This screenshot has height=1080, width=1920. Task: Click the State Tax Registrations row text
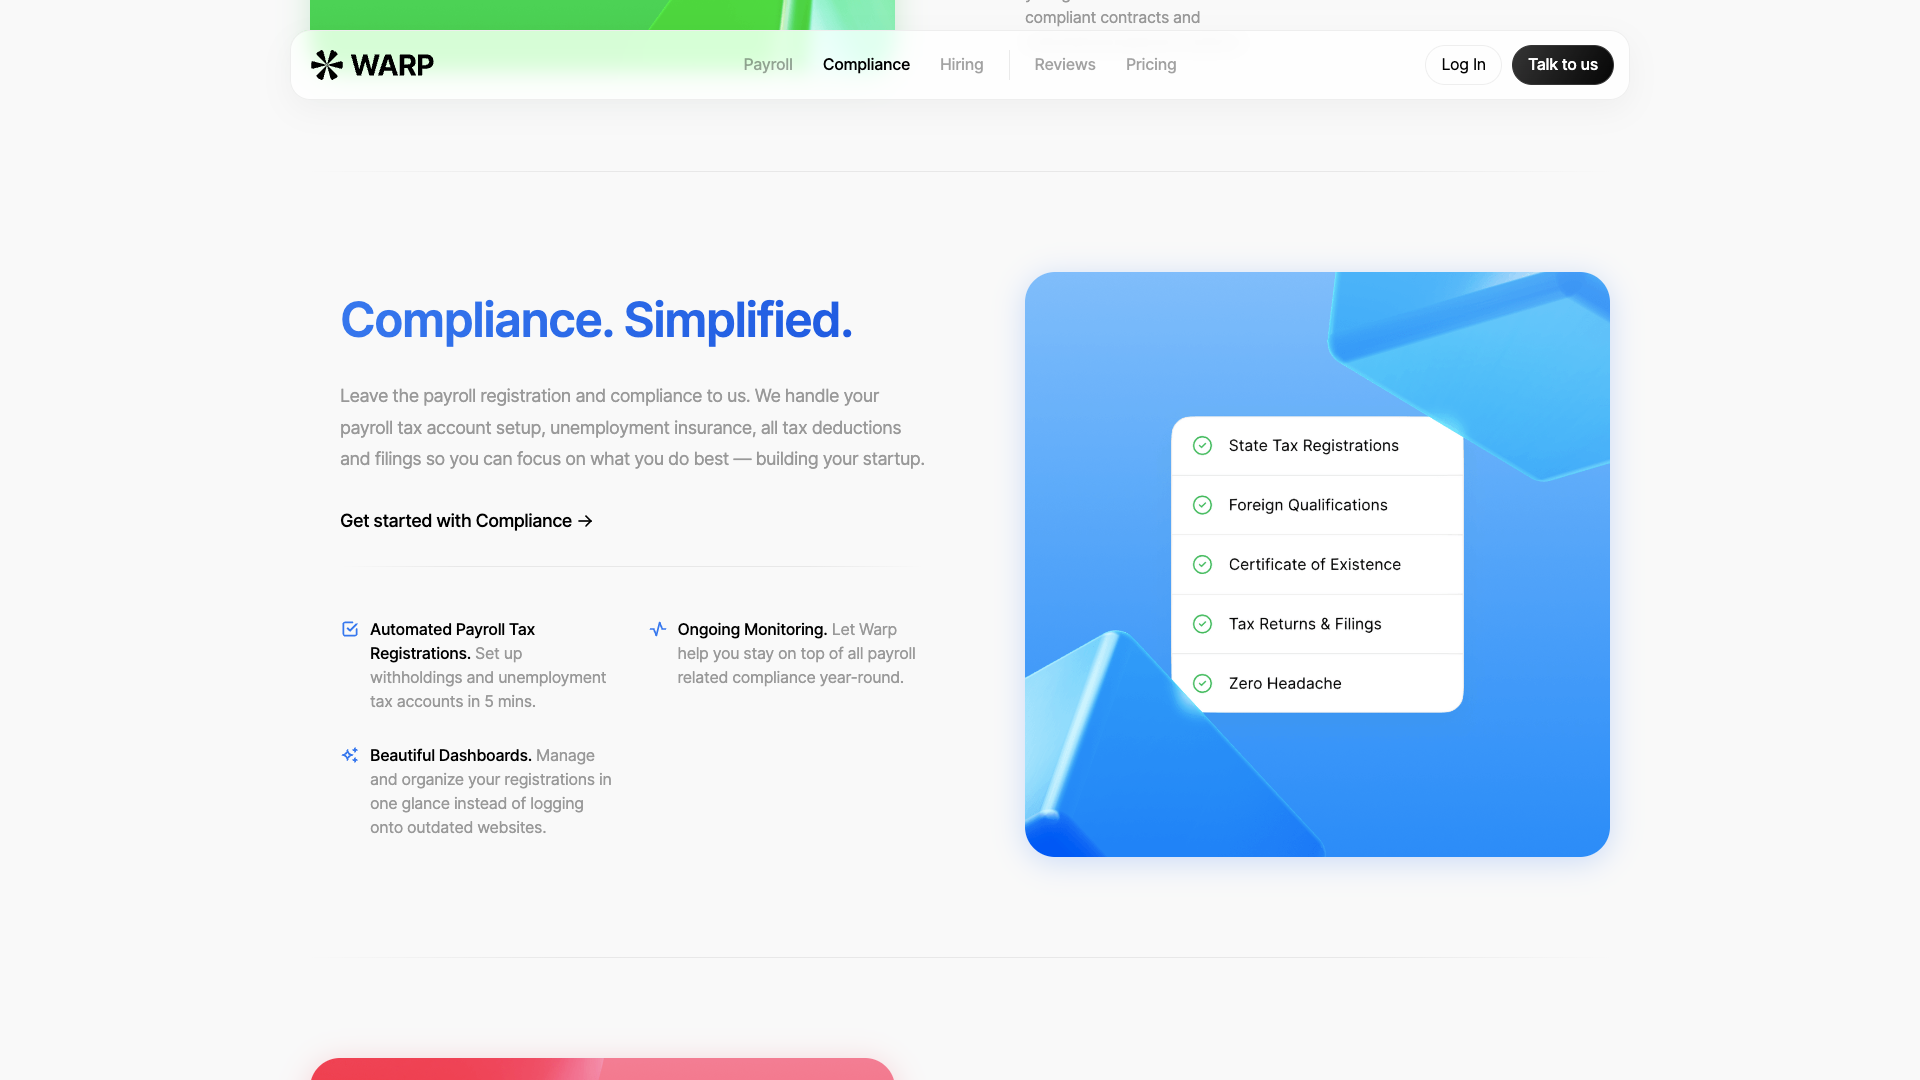pyautogui.click(x=1313, y=446)
